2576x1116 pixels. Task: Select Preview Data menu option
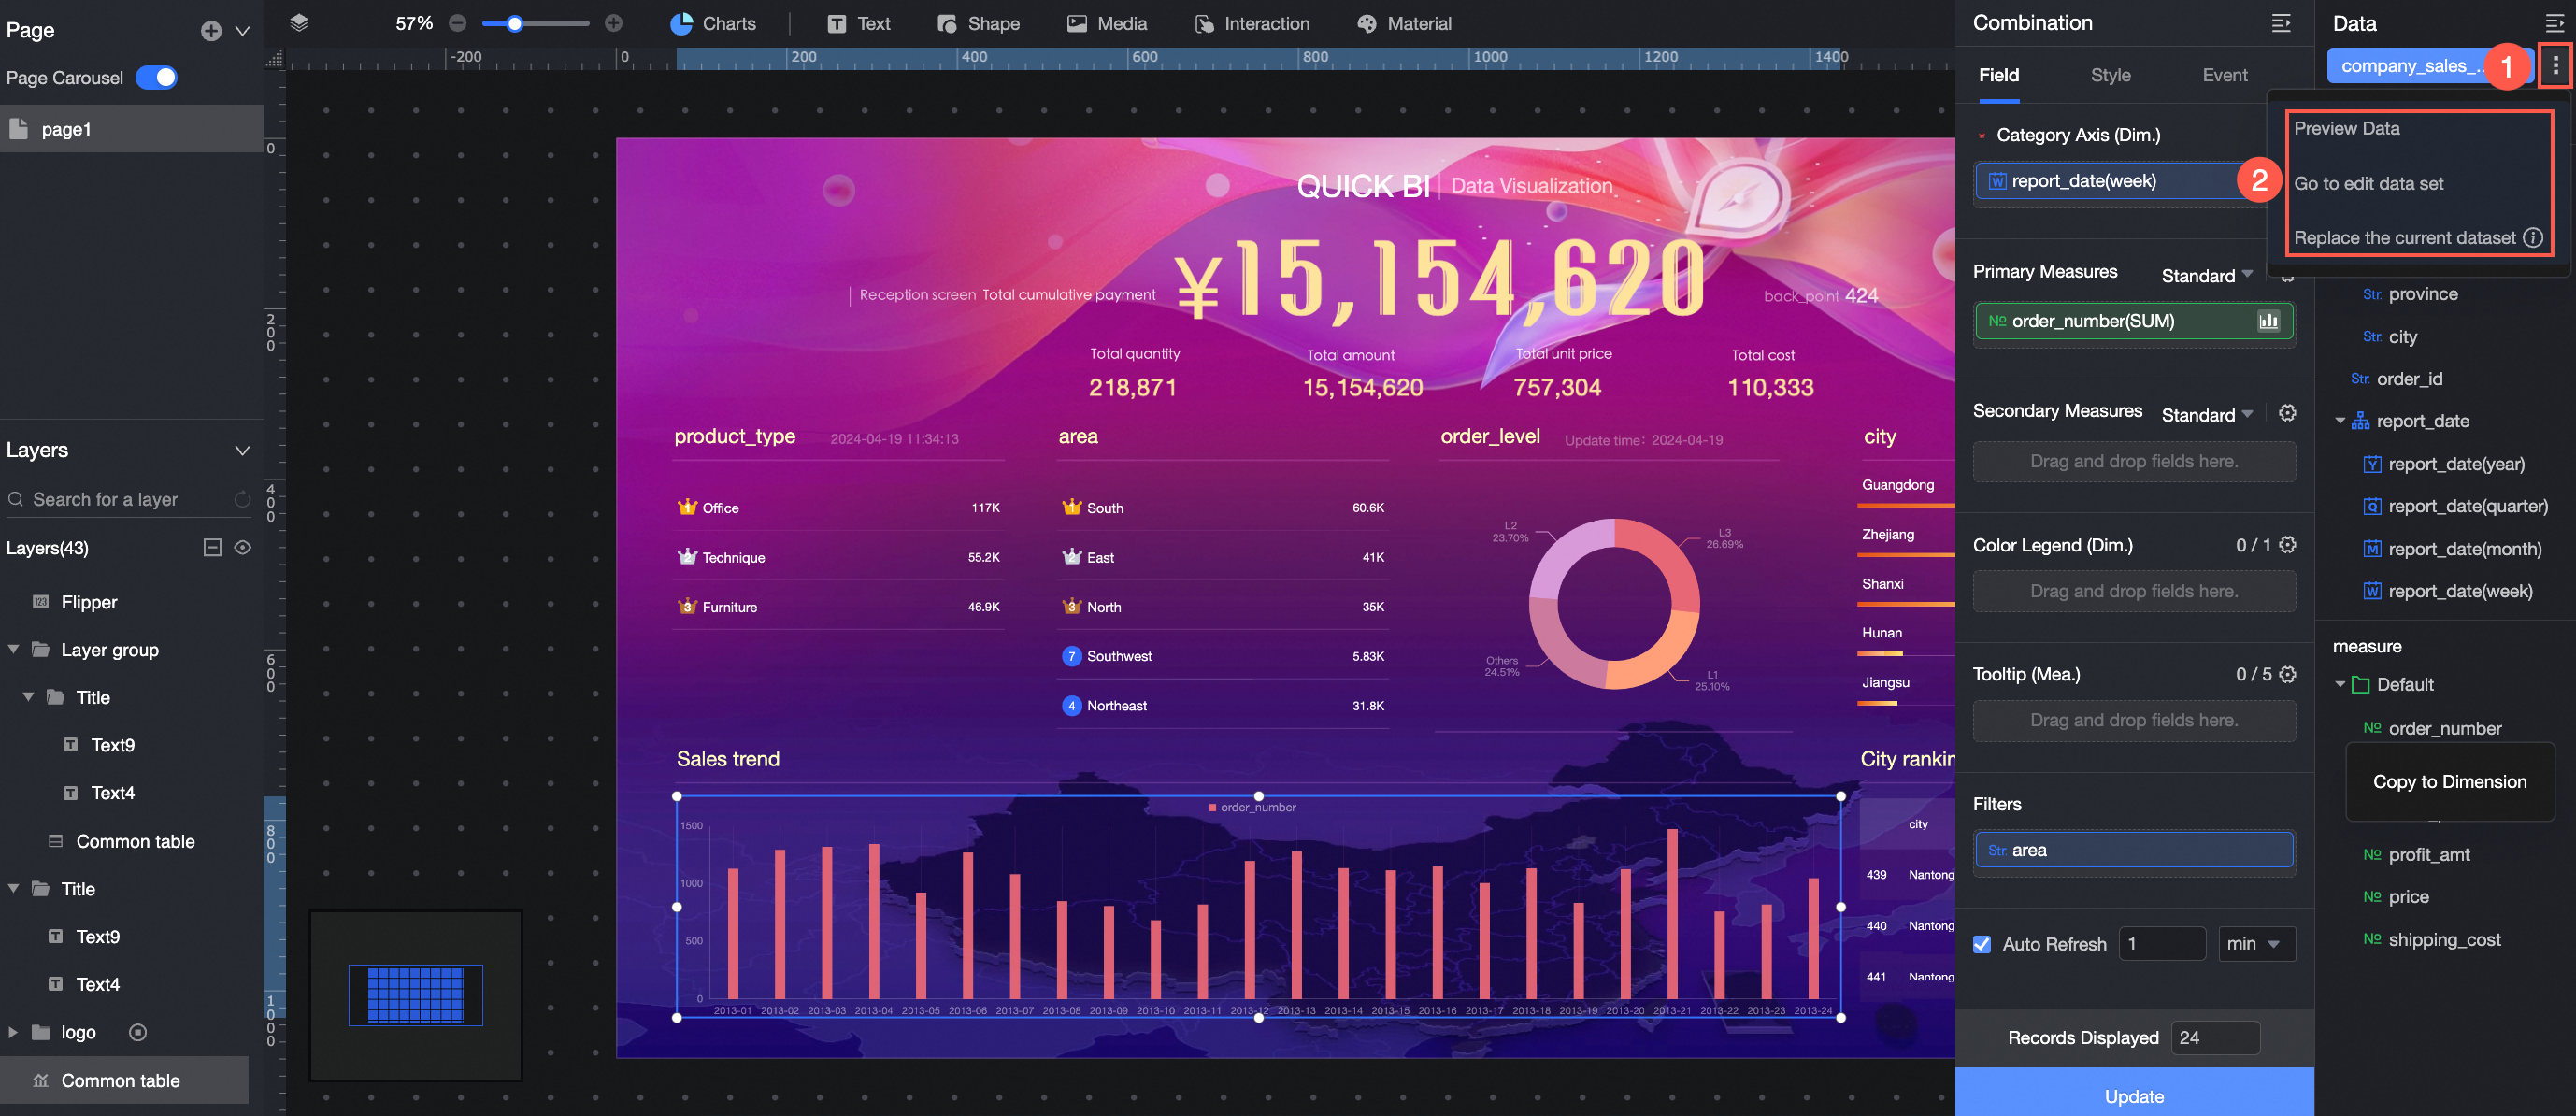click(2346, 128)
